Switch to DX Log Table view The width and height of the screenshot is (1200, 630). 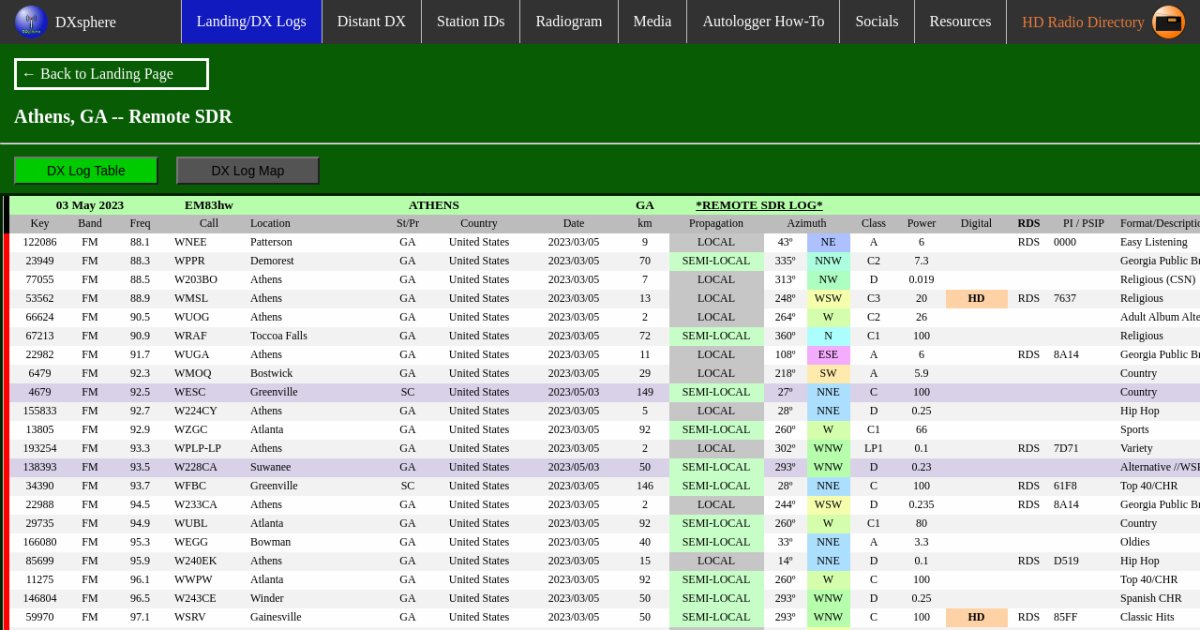(x=86, y=171)
